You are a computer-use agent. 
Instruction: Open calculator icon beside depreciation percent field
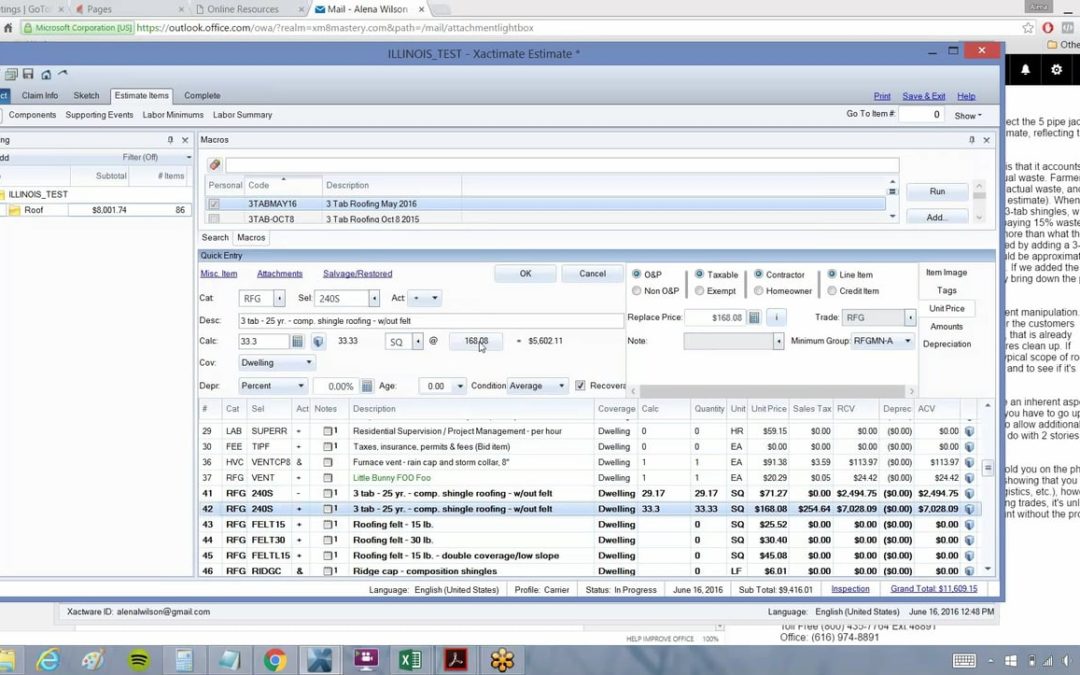(367, 386)
